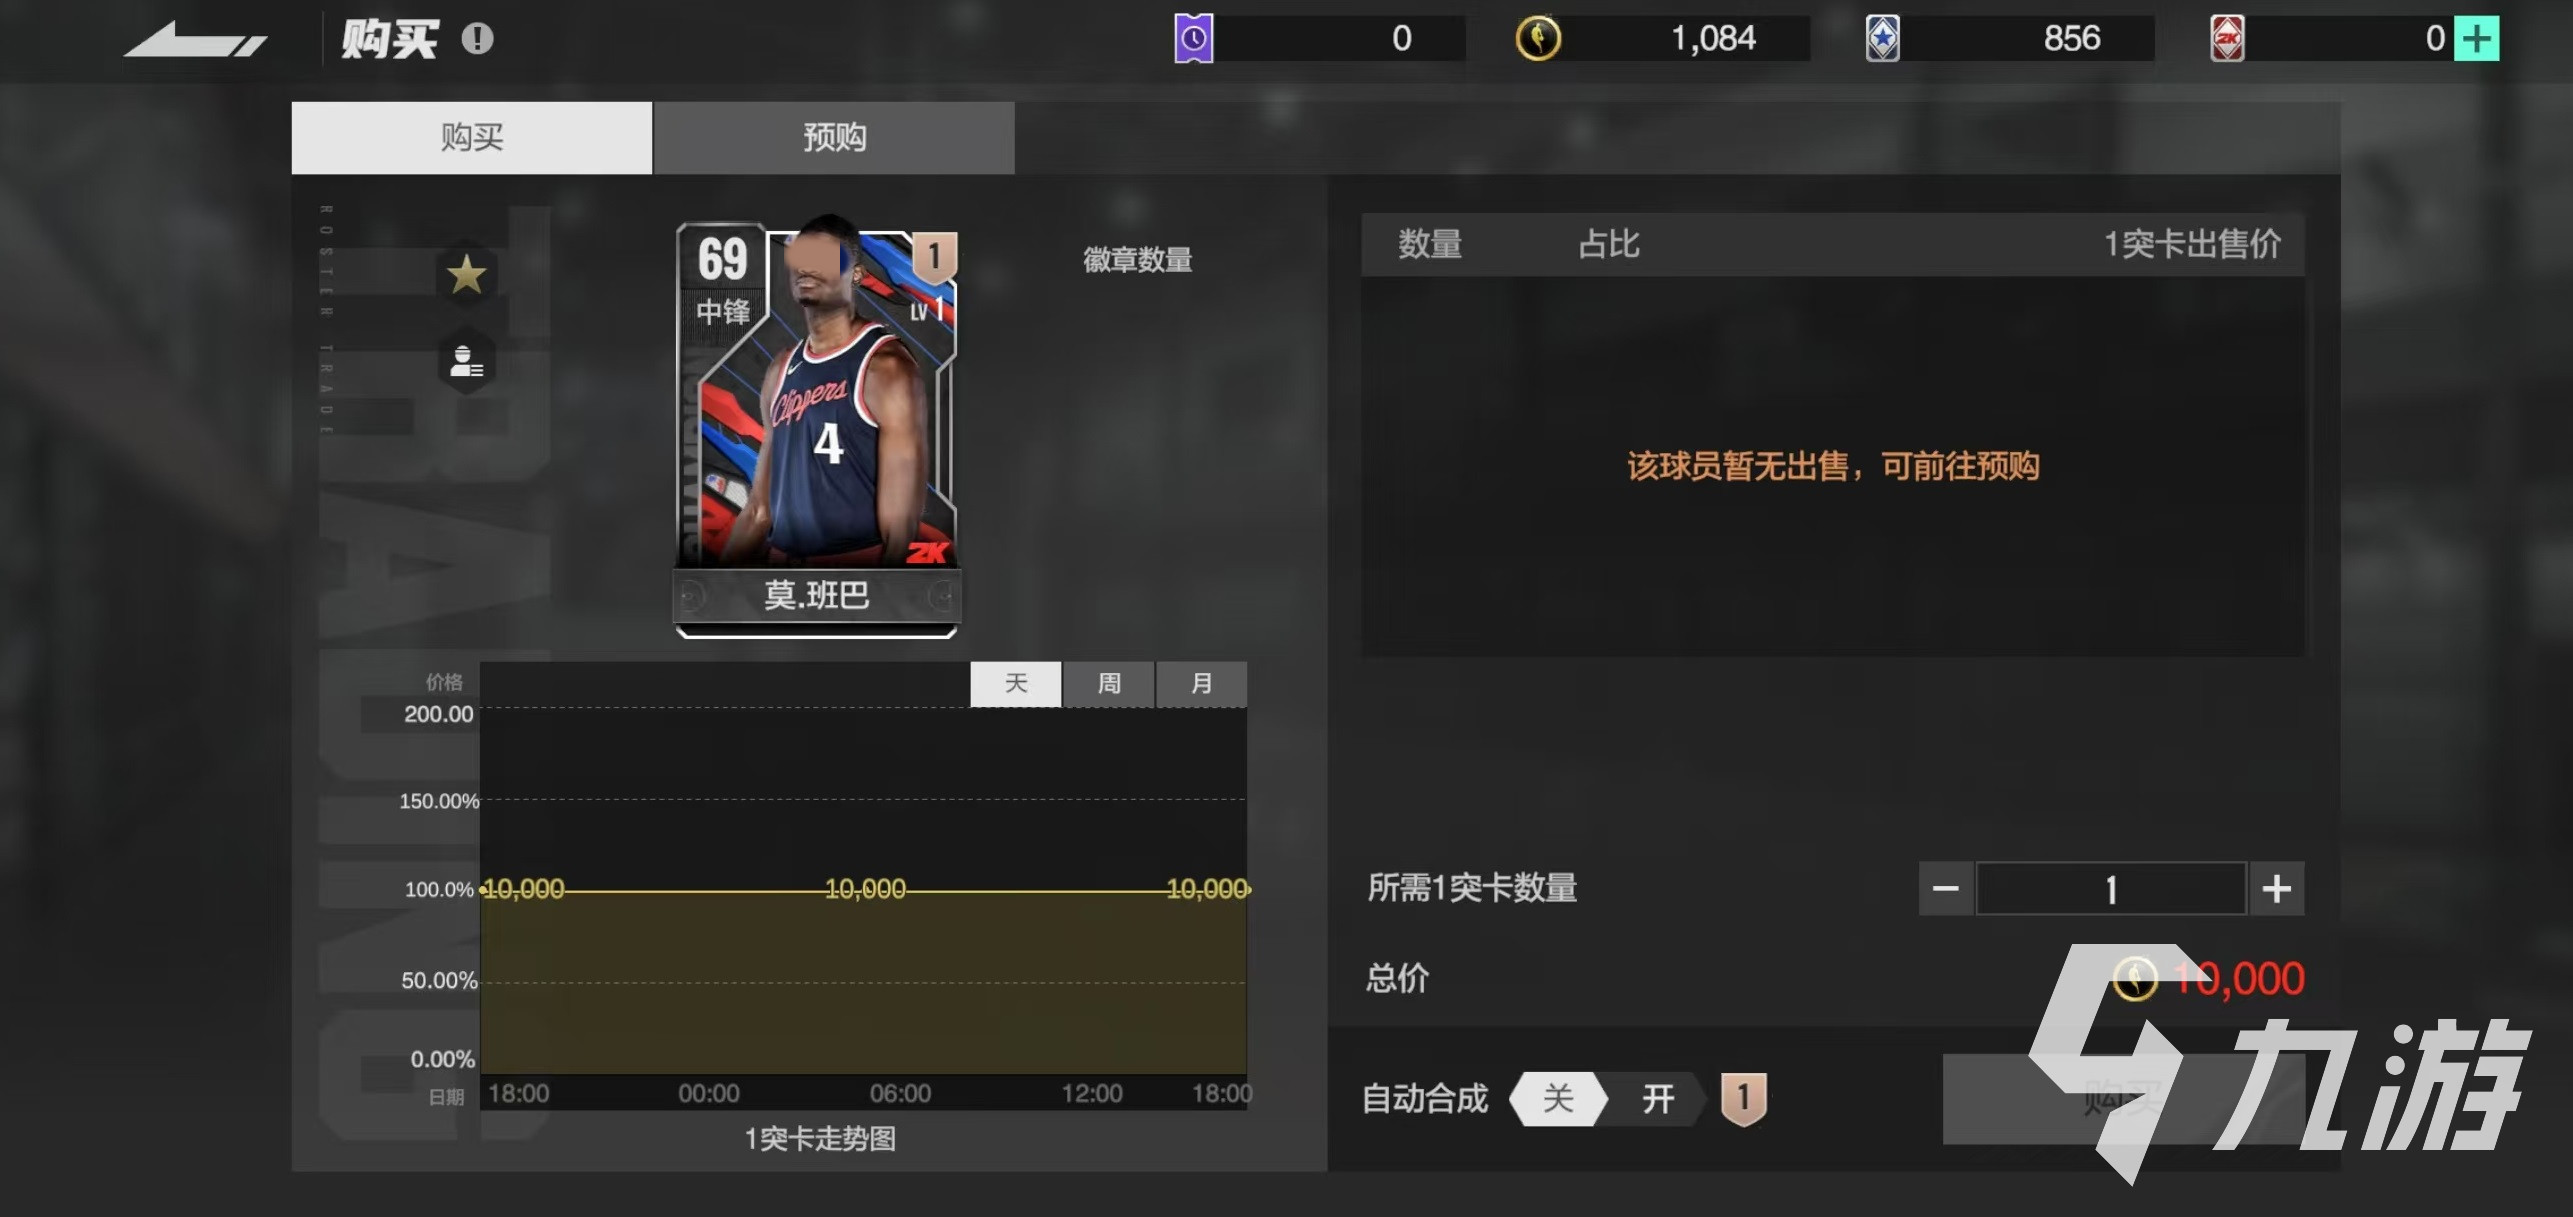Screen dimensions: 2573x1217
Task: Sort by 占比 column header
Action: pos(1608,244)
